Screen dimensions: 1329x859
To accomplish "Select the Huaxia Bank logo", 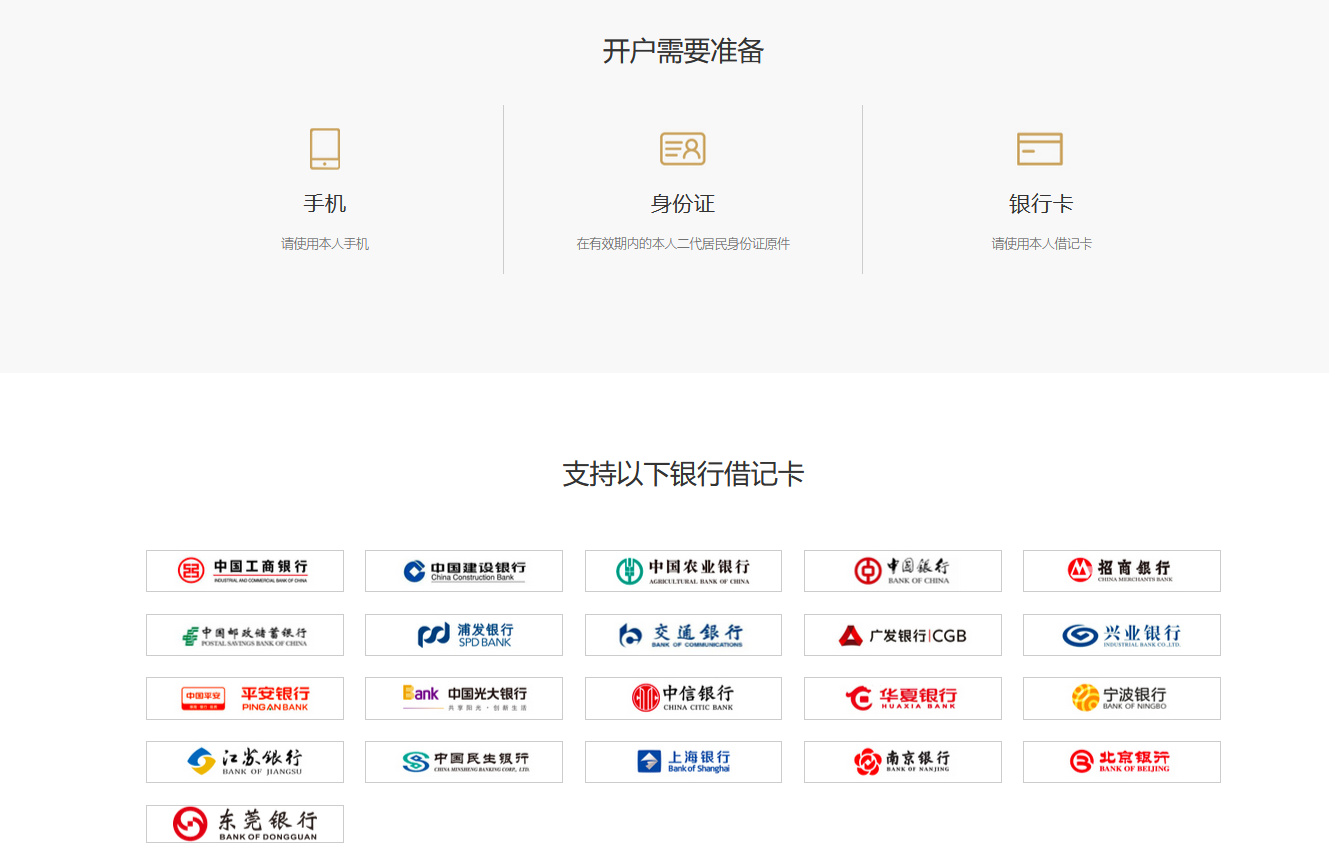I will (902, 698).
